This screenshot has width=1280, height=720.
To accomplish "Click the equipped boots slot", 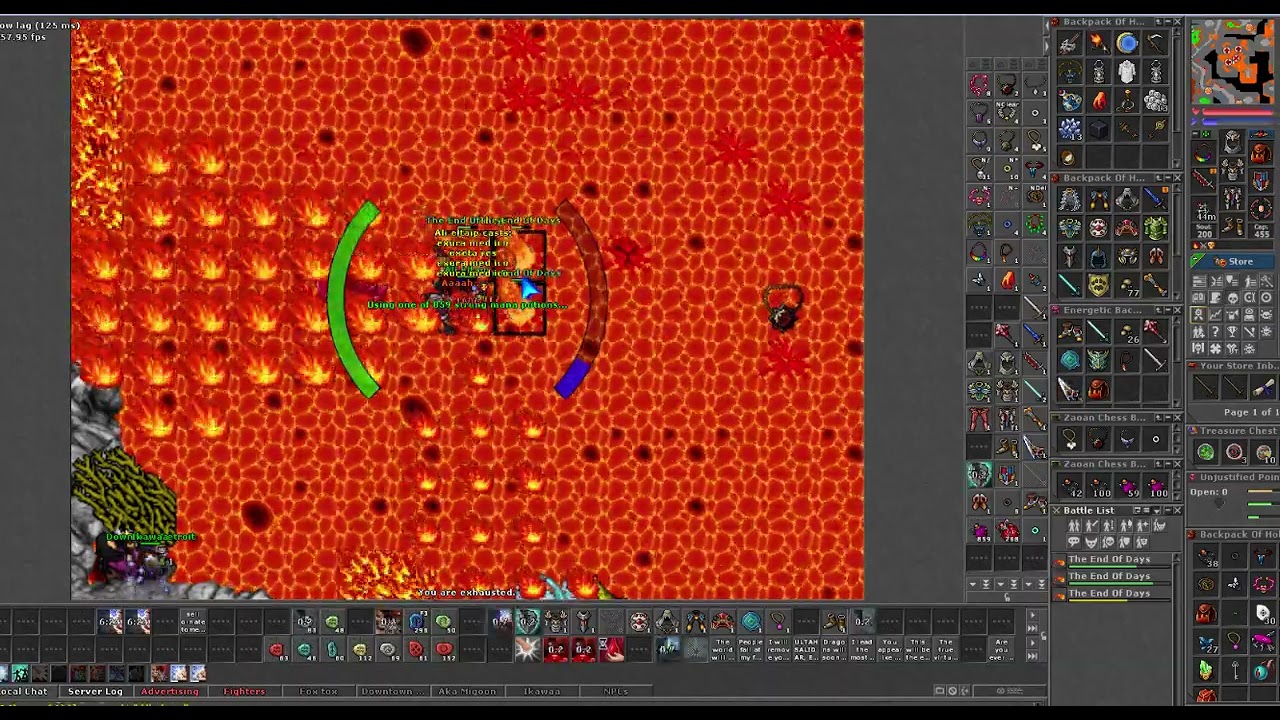I will [1232, 224].
